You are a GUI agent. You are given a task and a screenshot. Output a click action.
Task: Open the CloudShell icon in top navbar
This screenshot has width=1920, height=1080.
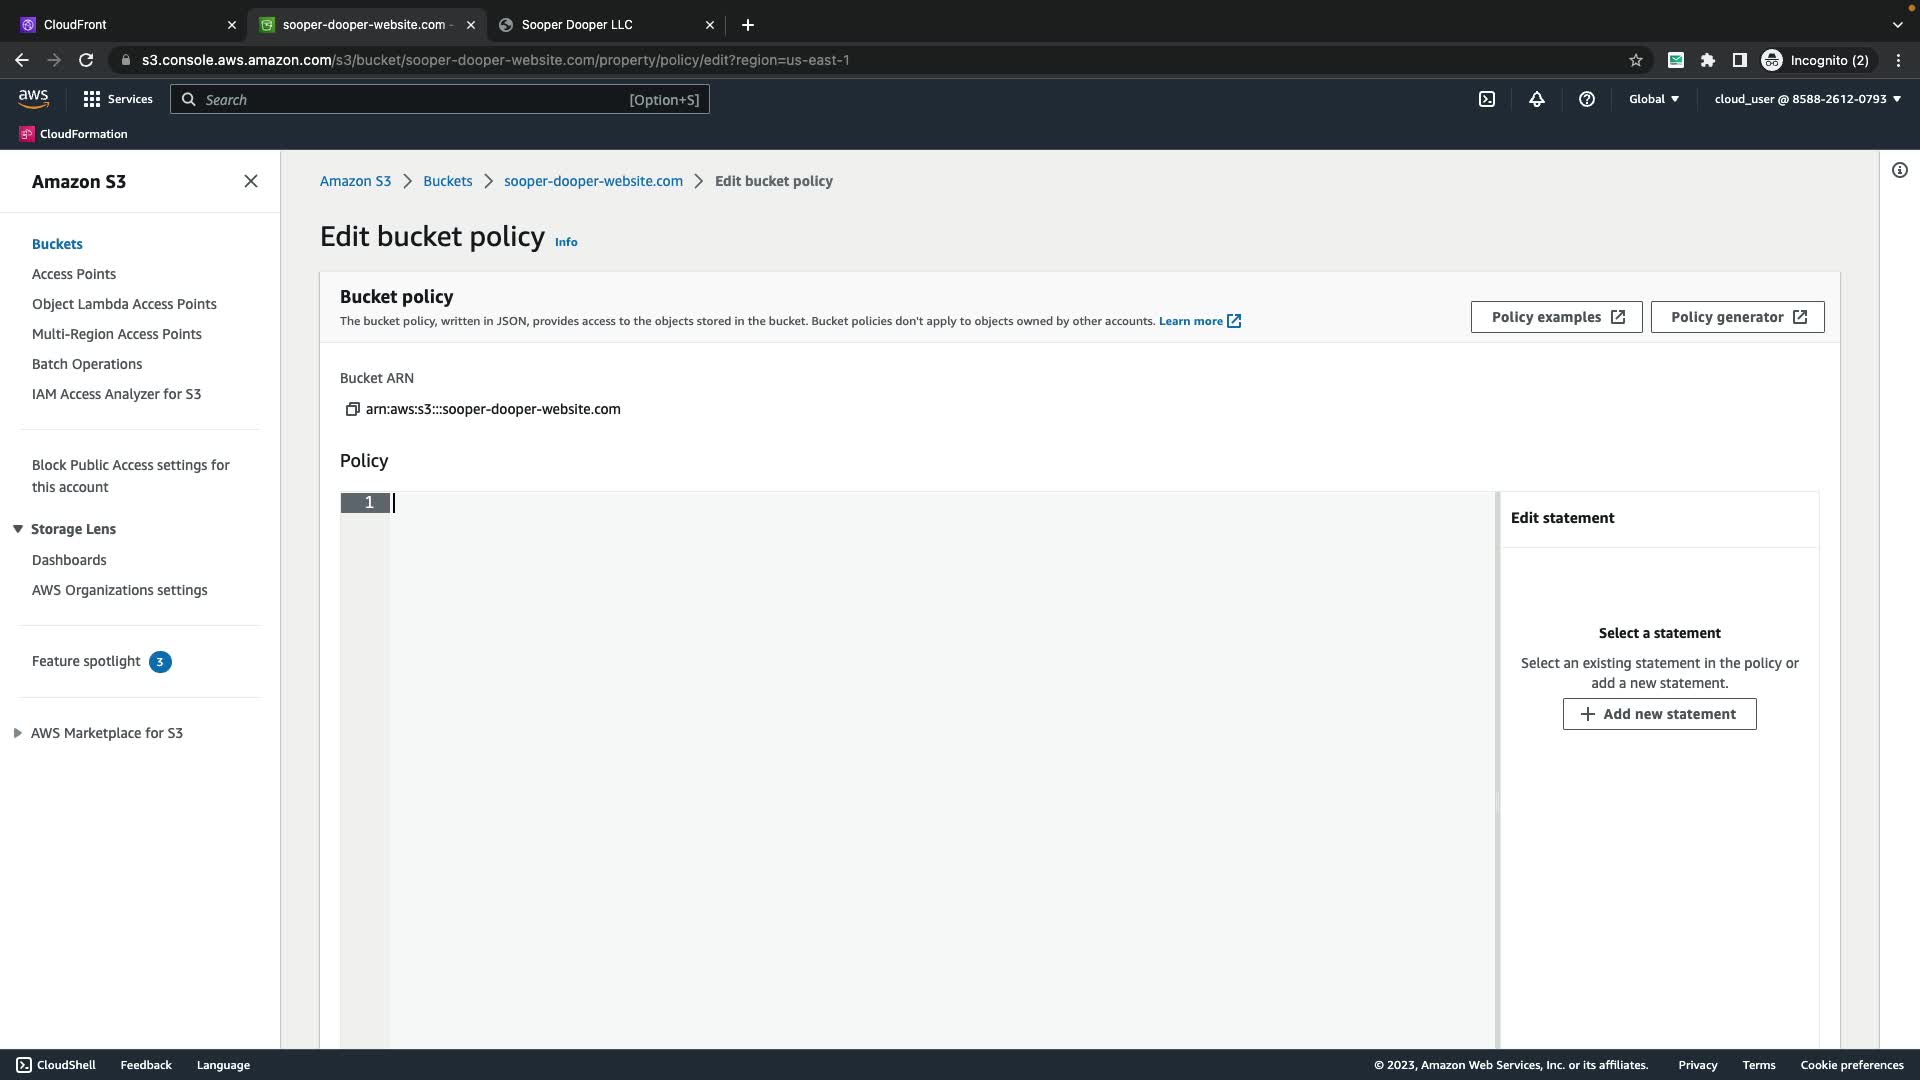click(1487, 99)
